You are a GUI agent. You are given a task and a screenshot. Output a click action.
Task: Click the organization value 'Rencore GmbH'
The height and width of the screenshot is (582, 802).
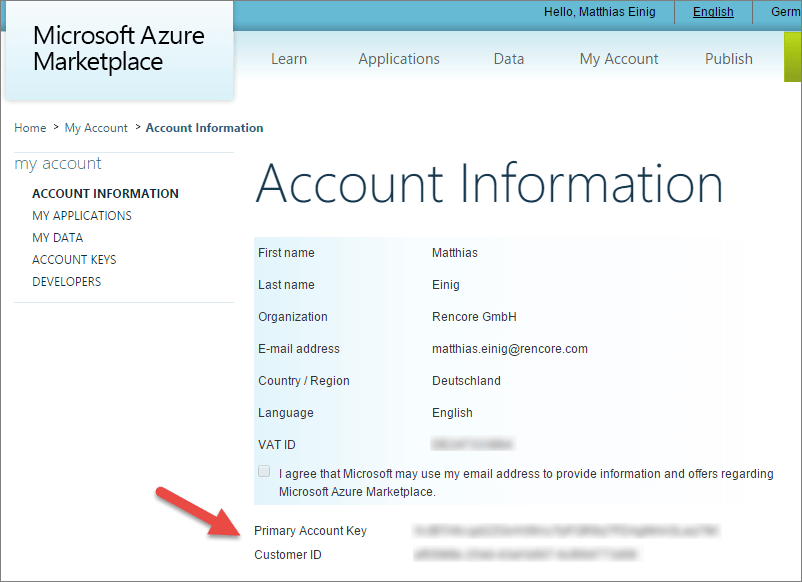tap(474, 317)
